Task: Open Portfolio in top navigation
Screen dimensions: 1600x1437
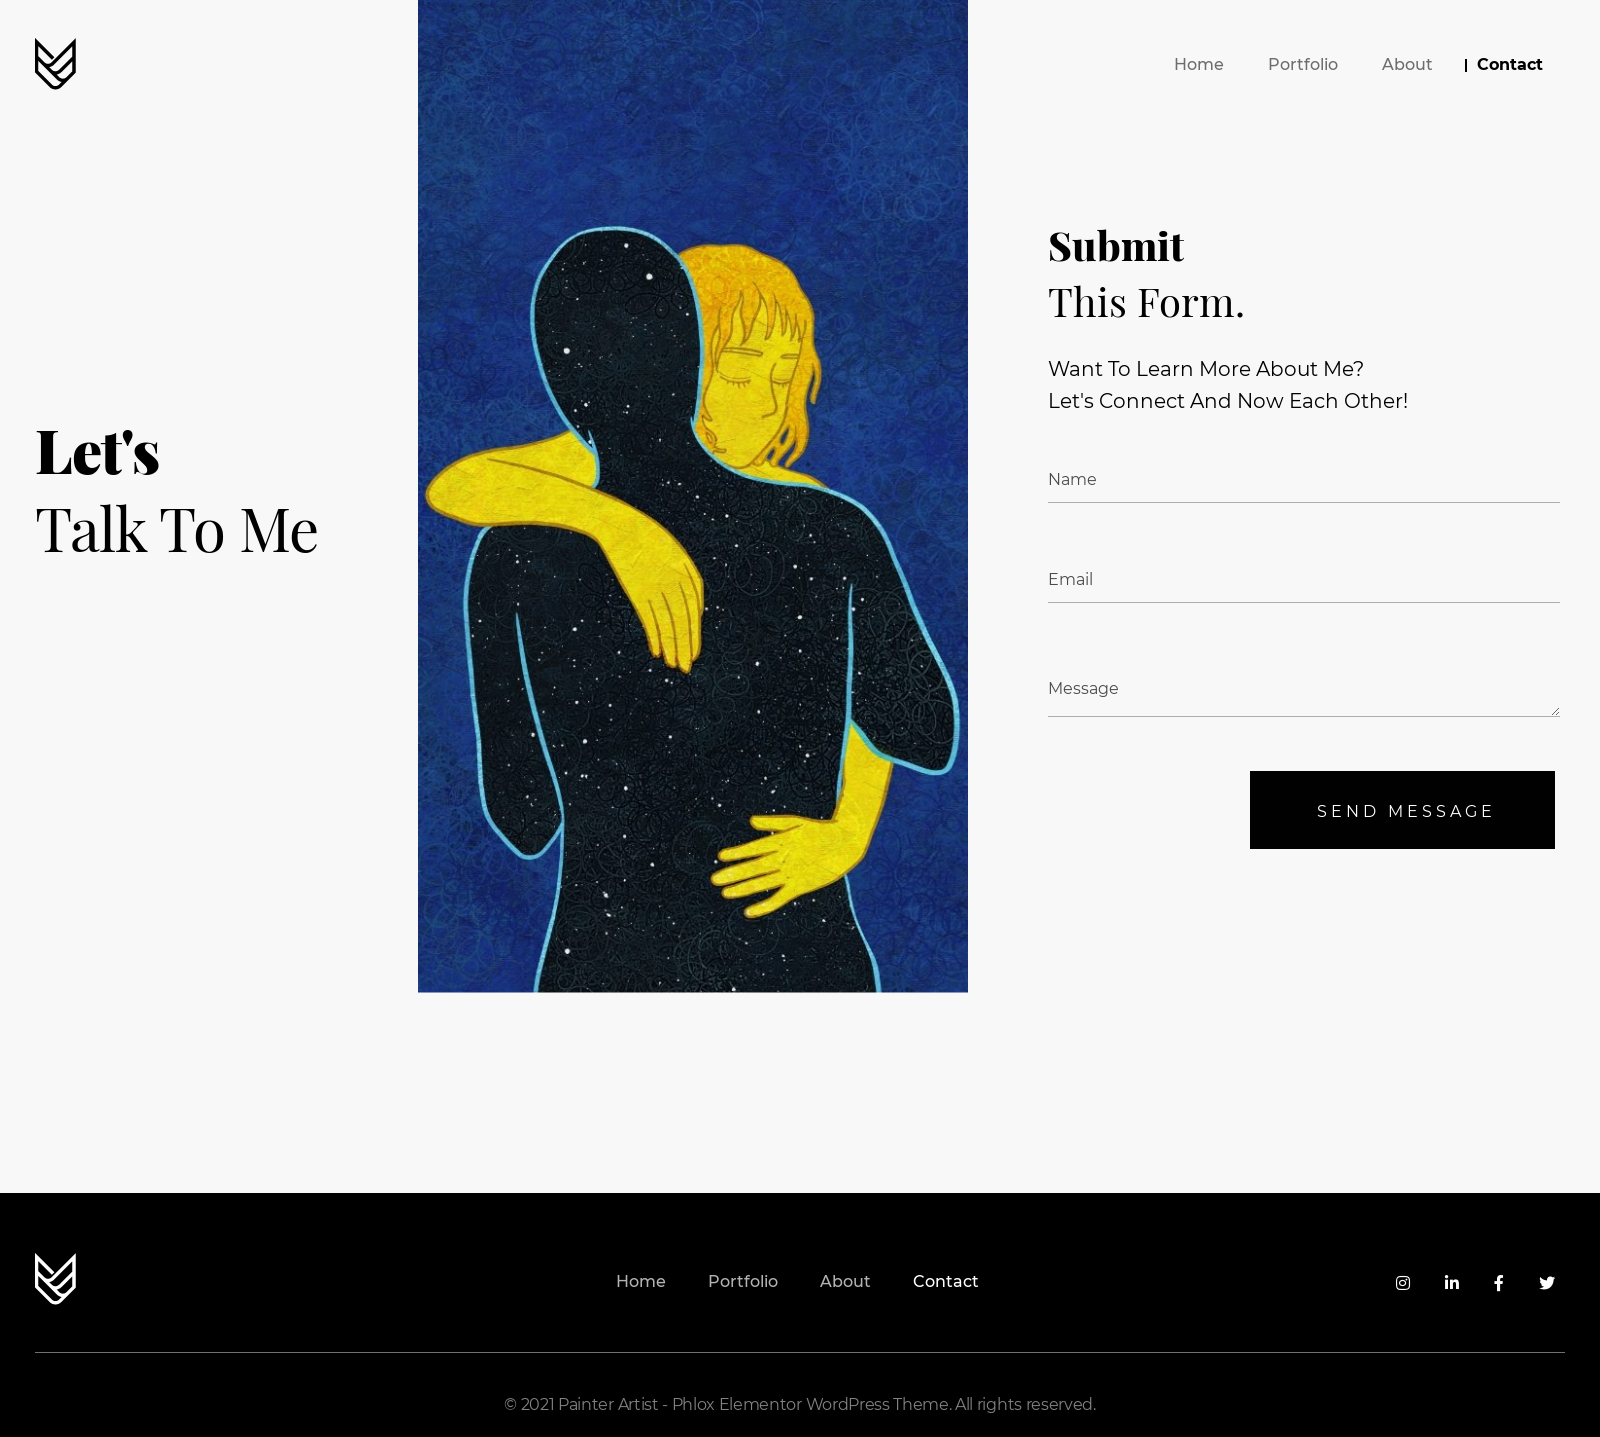Action: (x=1302, y=64)
